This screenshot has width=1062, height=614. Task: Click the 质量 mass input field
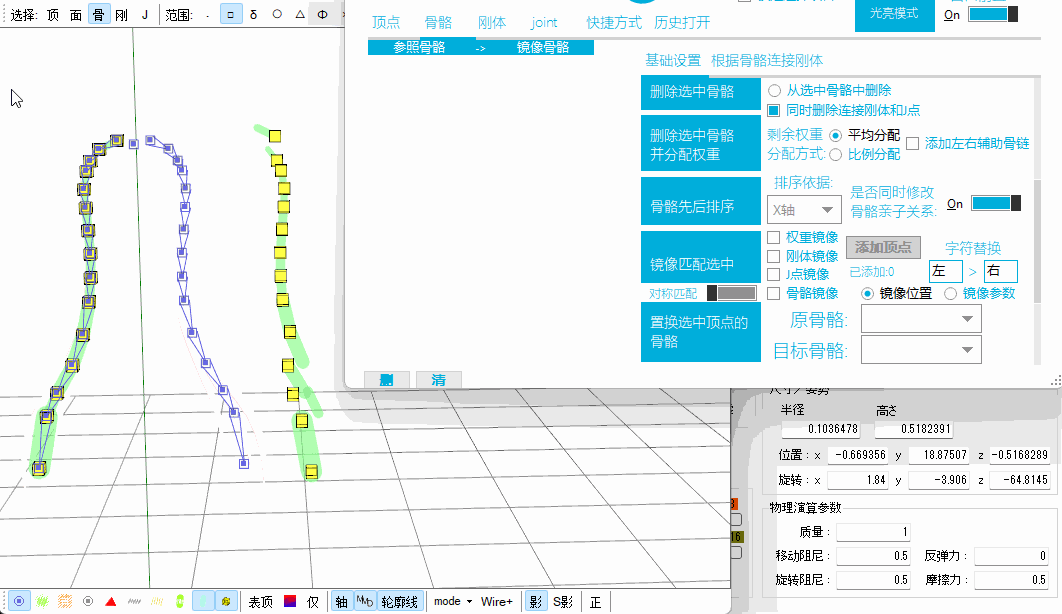[872, 532]
